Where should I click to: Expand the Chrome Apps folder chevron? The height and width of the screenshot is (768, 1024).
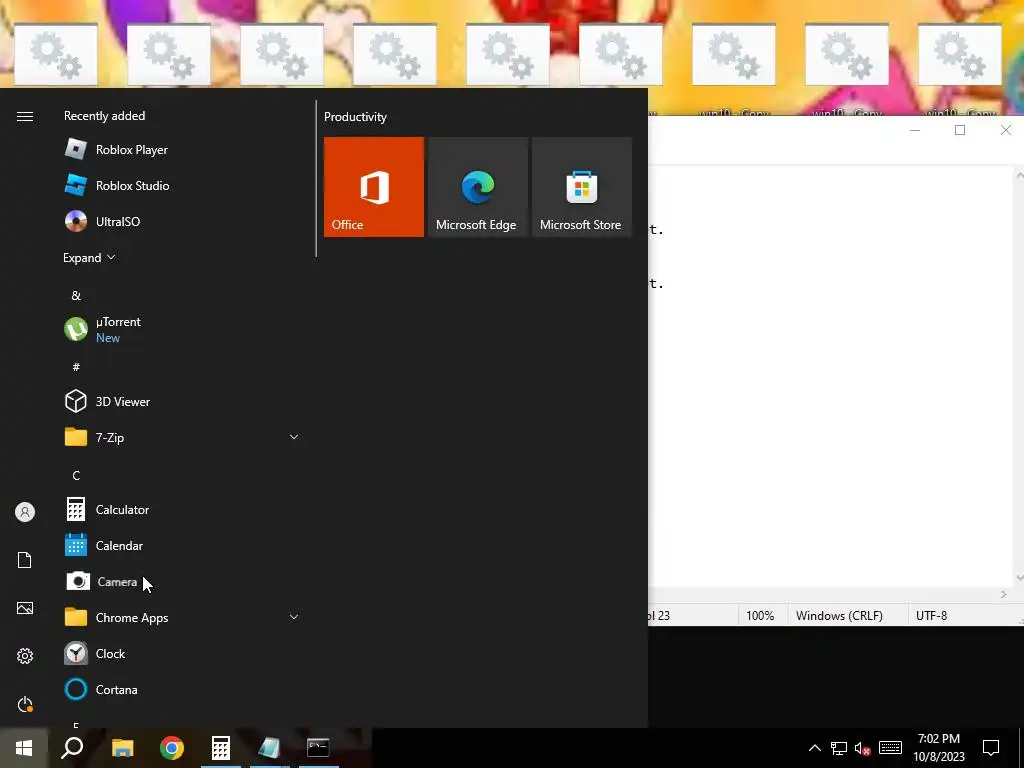coord(294,617)
